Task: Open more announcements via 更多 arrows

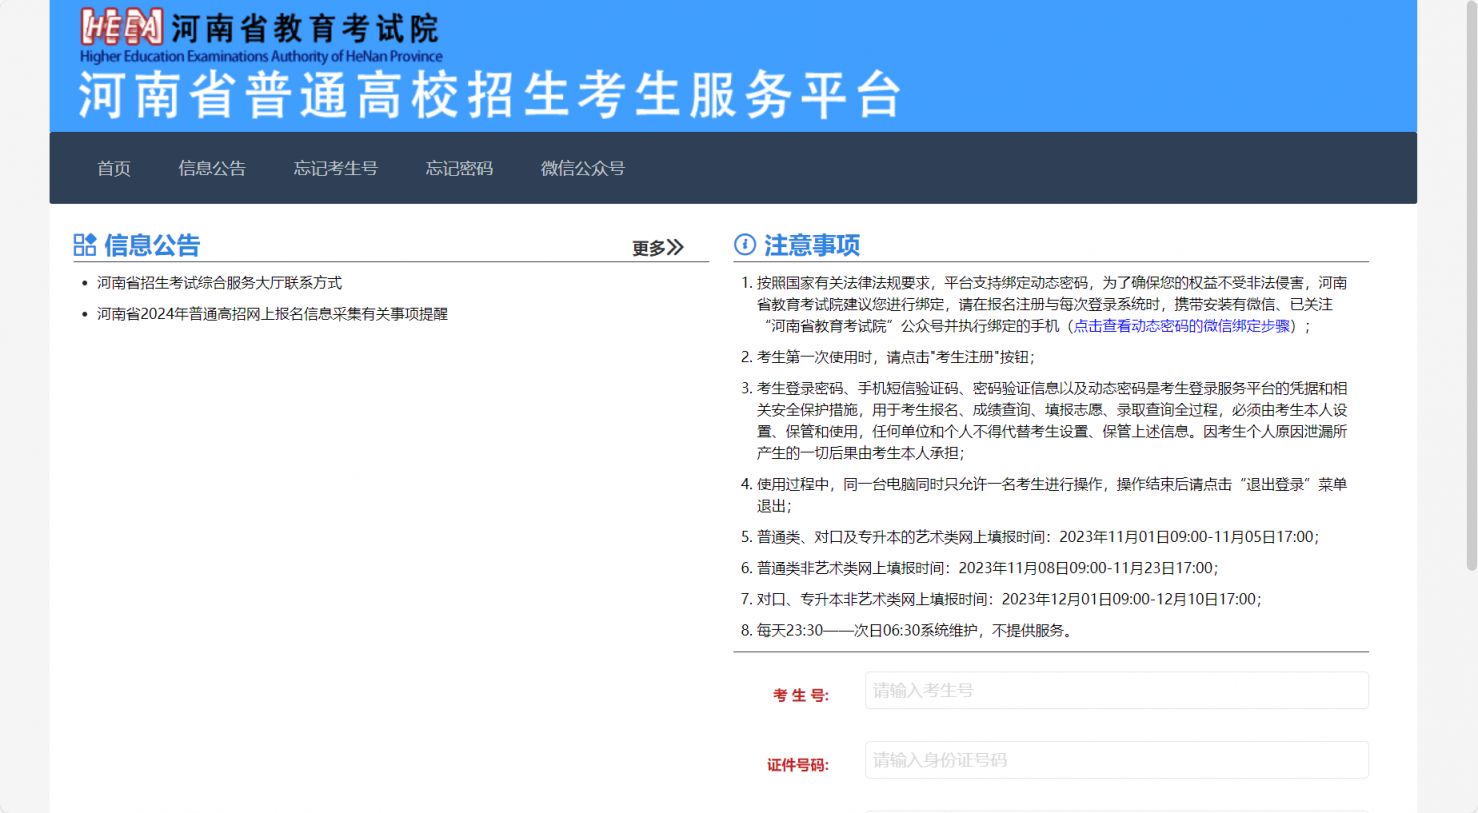Action: click(x=658, y=248)
